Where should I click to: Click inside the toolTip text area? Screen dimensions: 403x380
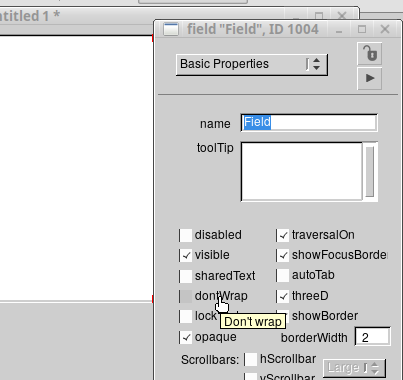pyautogui.click(x=302, y=171)
